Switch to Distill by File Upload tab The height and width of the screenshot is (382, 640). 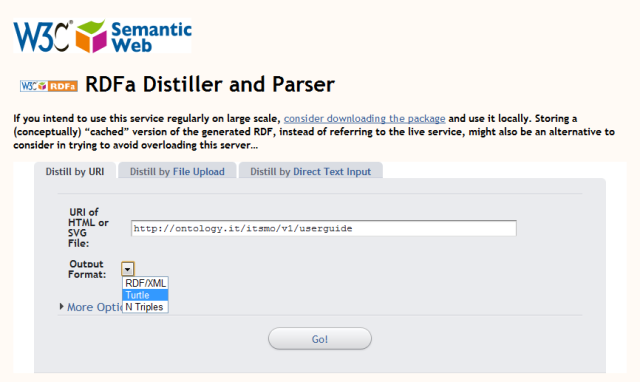point(177,171)
